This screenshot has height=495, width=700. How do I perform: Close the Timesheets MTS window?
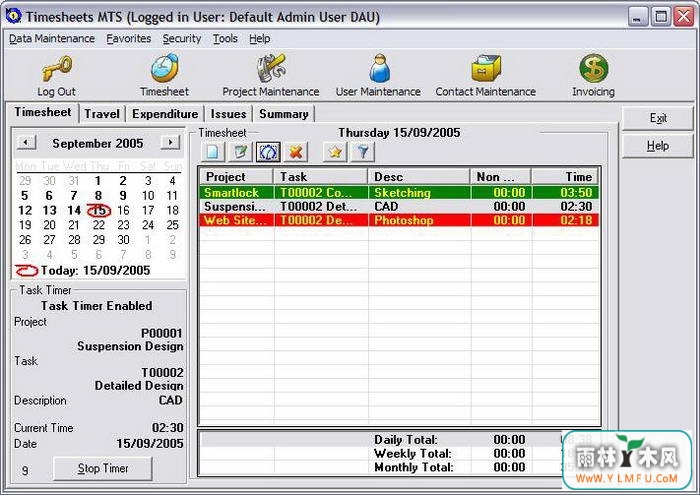tap(683, 17)
